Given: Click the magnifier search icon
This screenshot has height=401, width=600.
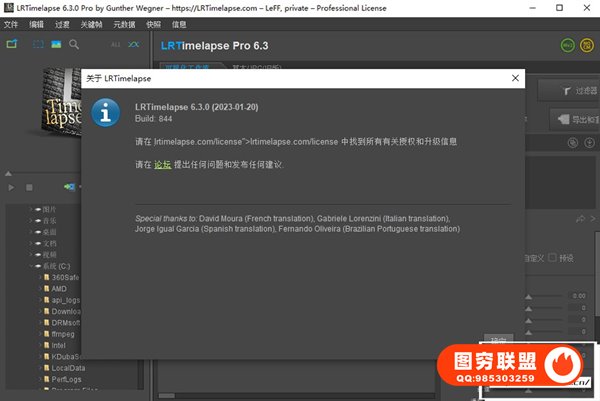Looking at the screenshot, I should [73, 45].
